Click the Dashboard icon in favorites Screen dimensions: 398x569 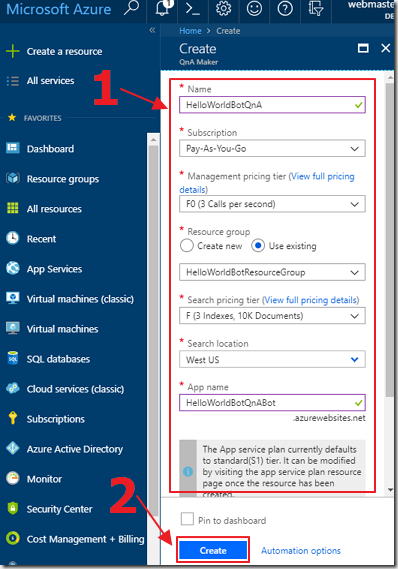click(x=13, y=148)
